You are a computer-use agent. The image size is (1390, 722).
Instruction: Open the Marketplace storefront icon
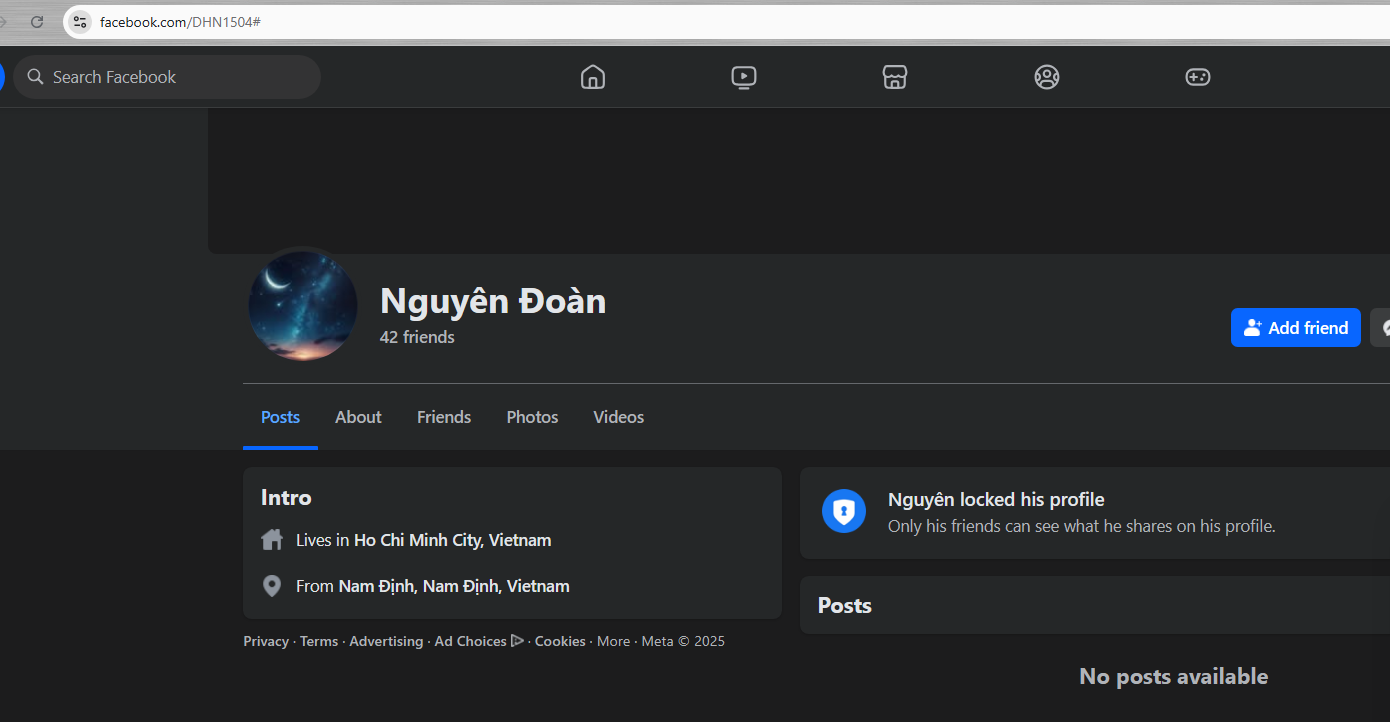pos(895,77)
